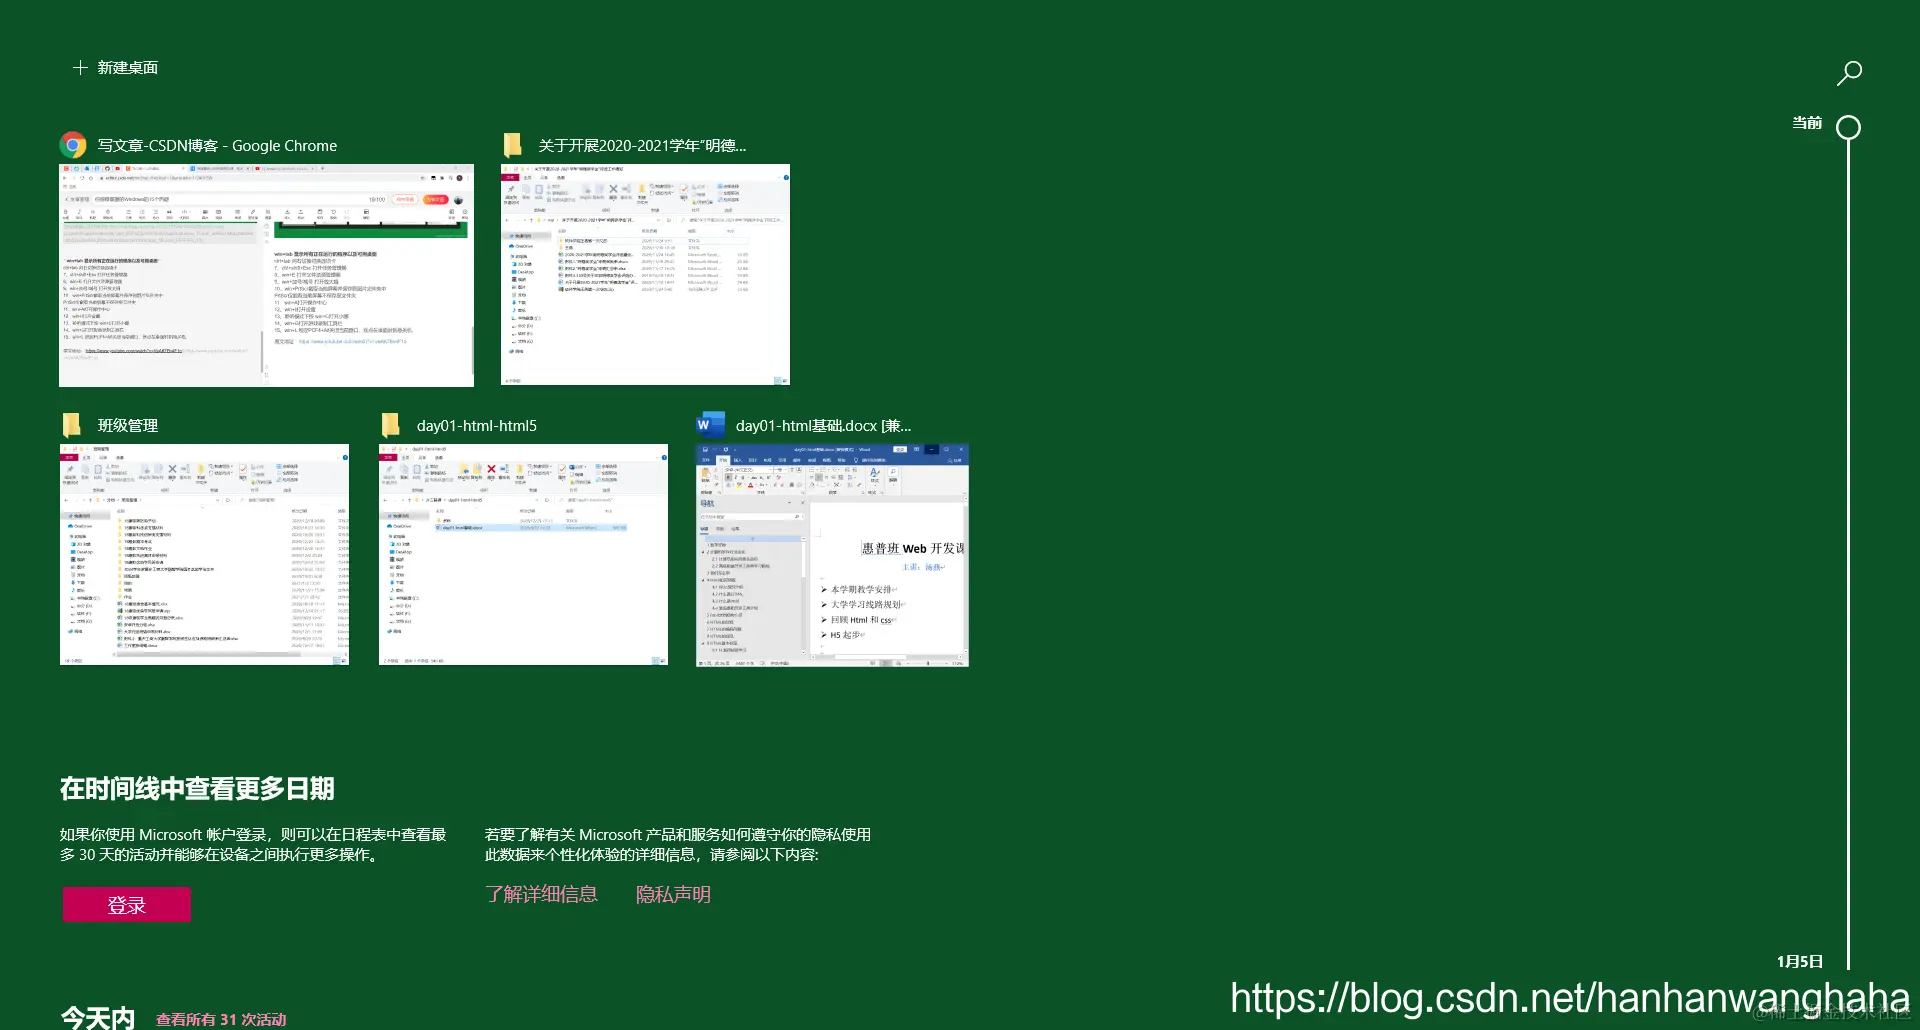Viewport: 1920px width, 1030px height.
Task: Open the Google Chrome CSDN window thumbnail
Action: (x=266, y=275)
